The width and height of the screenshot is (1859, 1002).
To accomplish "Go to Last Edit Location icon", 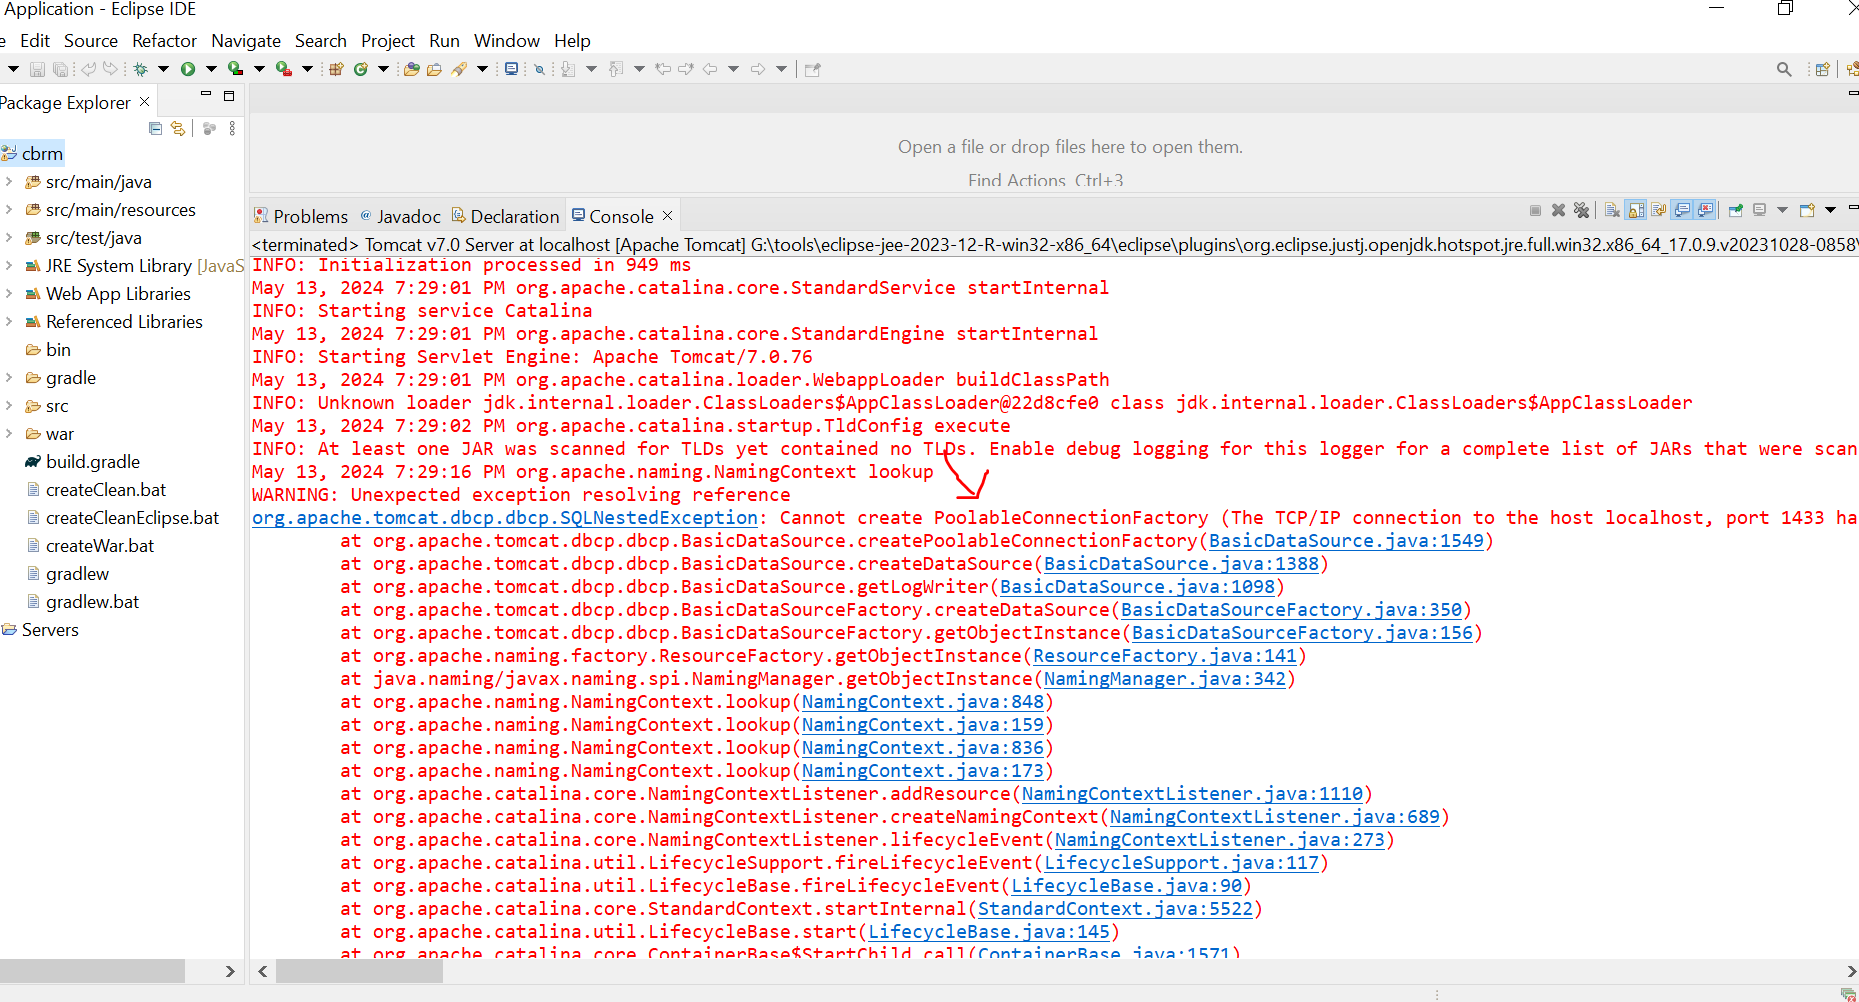I will point(662,69).
